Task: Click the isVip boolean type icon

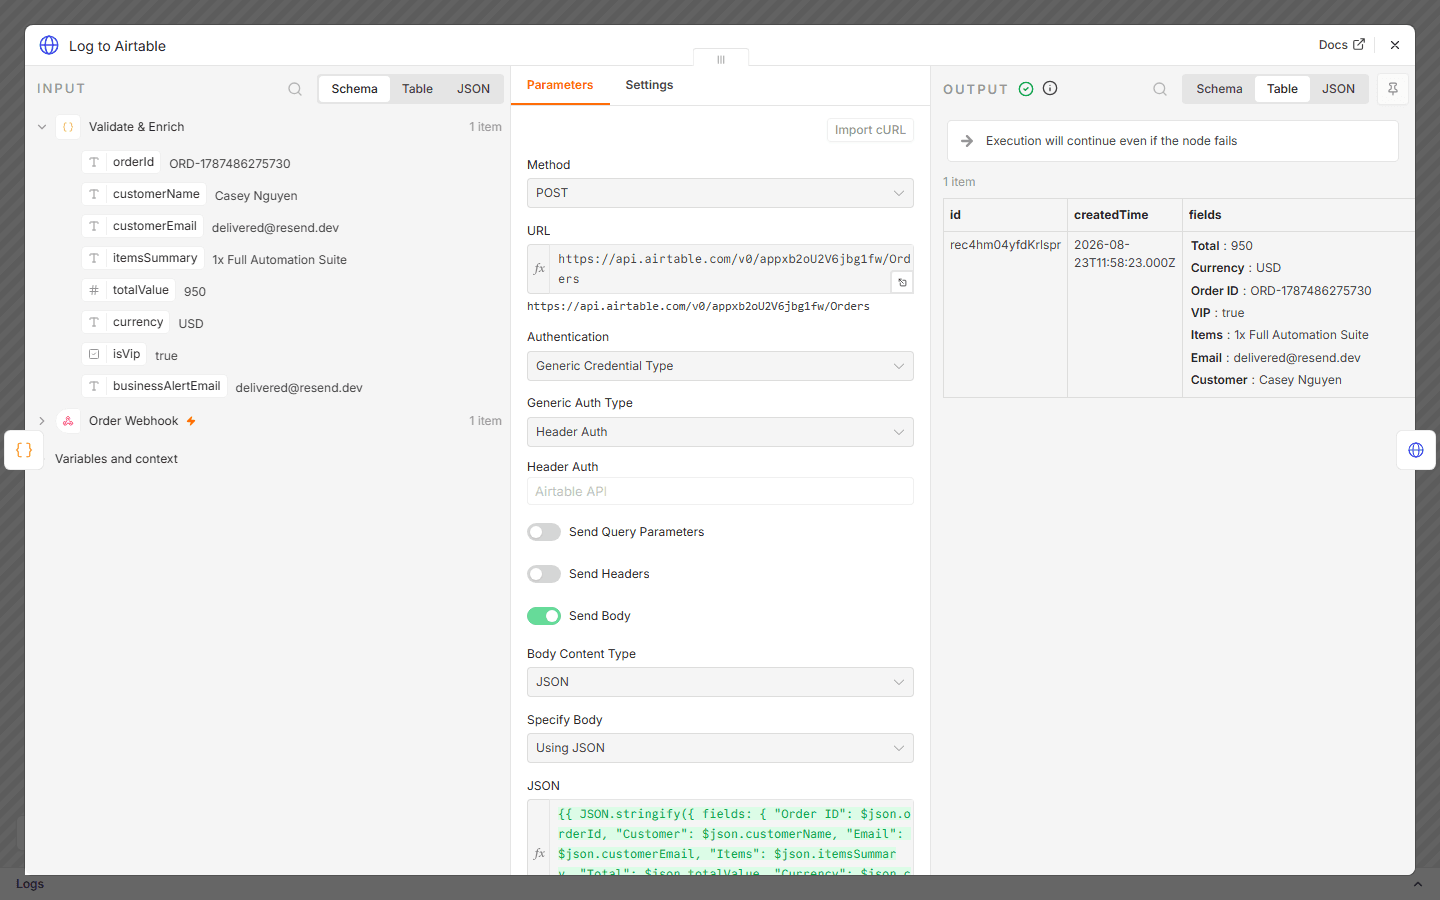Action: 94,354
